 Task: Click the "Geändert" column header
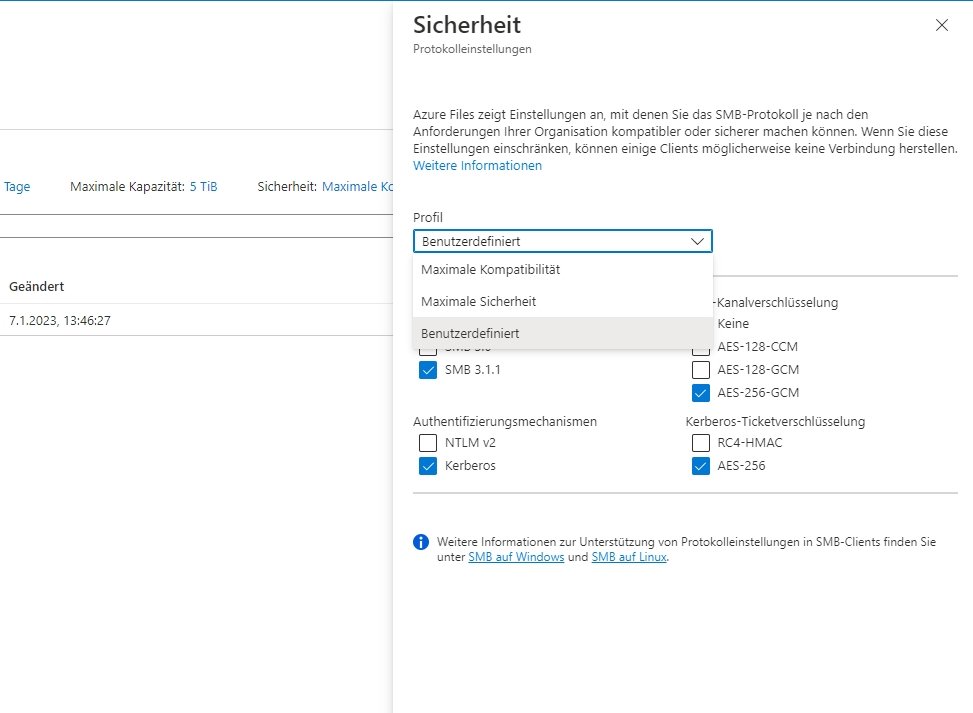(x=37, y=286)
